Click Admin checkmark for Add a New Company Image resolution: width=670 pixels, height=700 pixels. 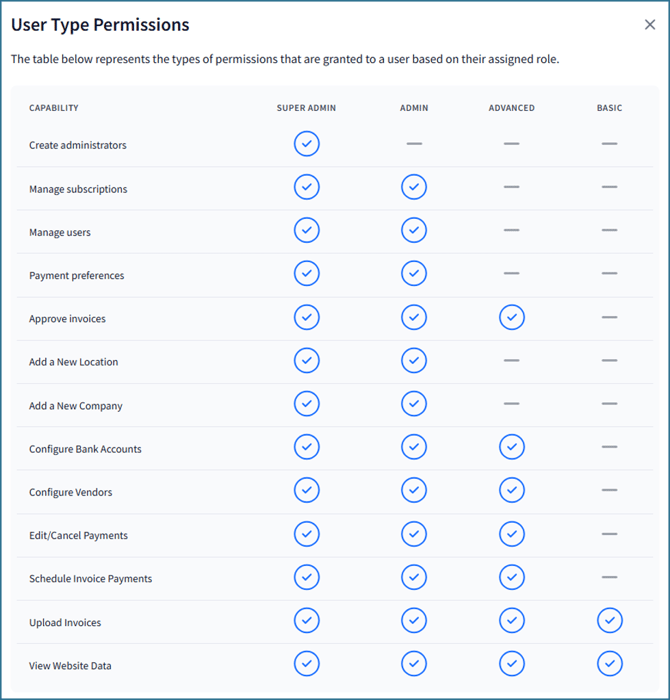414,404
